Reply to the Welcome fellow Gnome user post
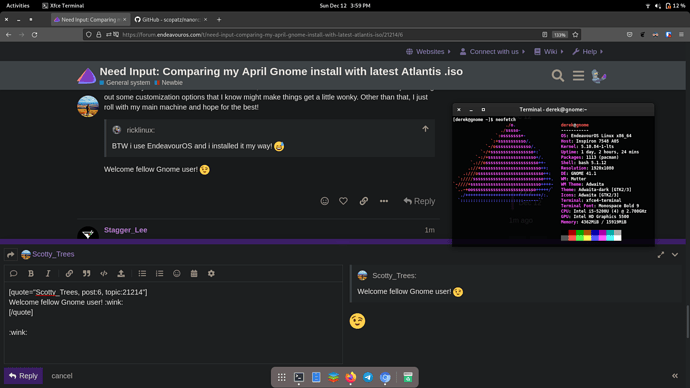 (x=419, y=201)
